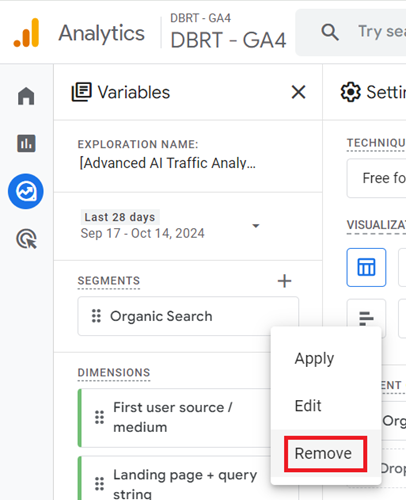Image resolution: width=406 pixels, height=500 pixels.
Task: Click the Settings gear icon
Action: [350, 92]
